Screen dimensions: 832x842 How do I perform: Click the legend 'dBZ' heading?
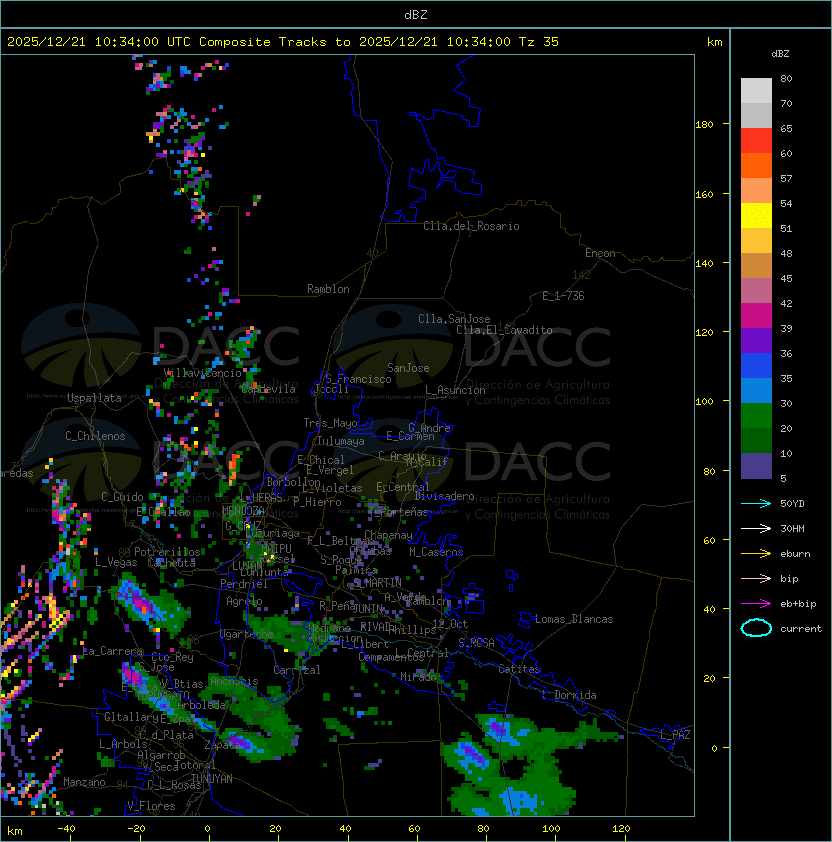point(780,54)
